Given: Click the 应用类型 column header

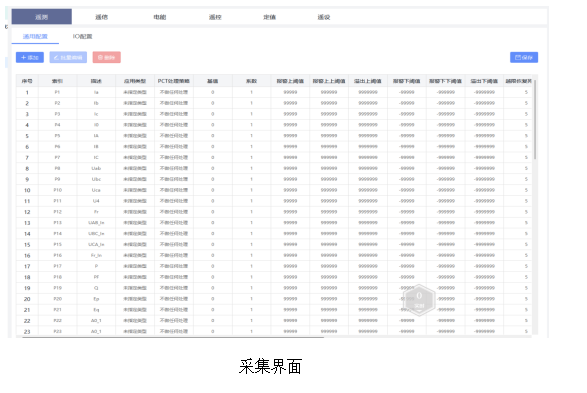Looking at the screenshot, I should click(x=135, y=81).
